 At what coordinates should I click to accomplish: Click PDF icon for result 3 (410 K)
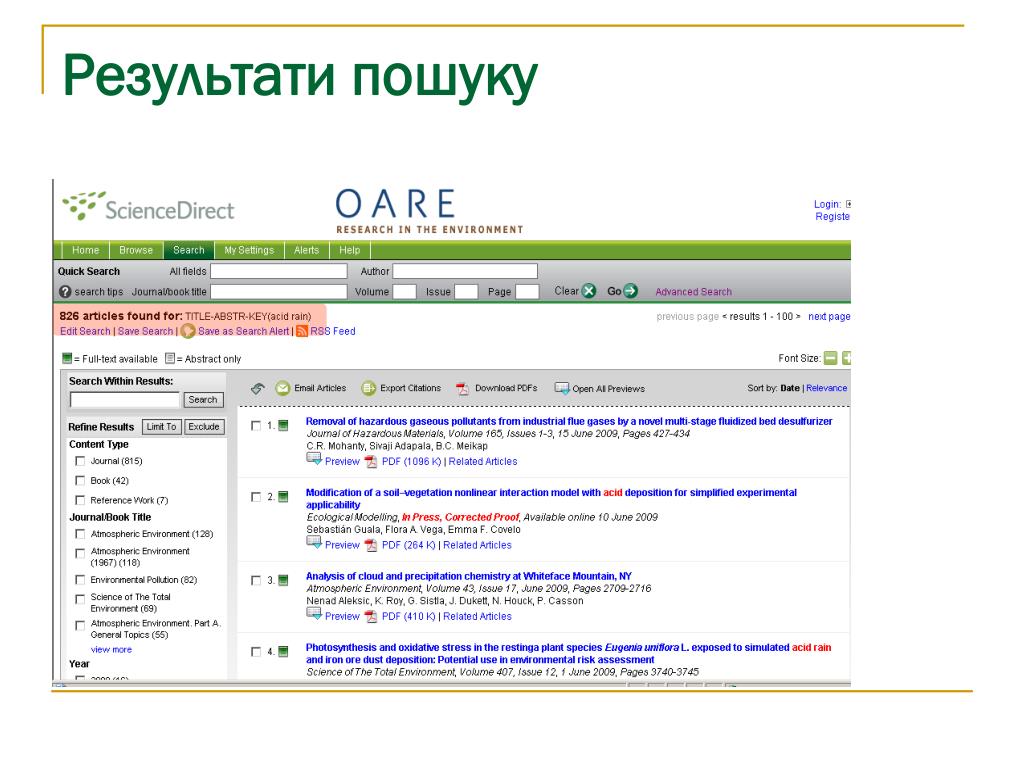pos(371,616)
